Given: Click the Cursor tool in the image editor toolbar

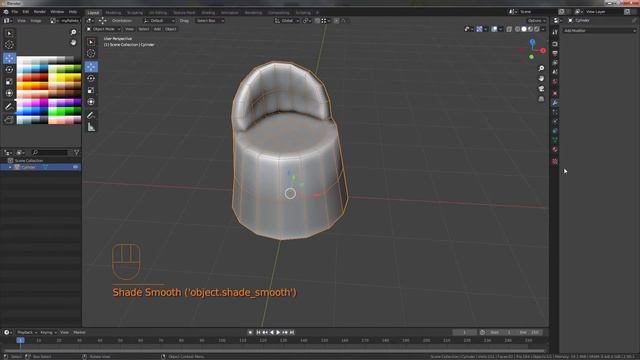Looking at the screenshot, I should pyautogui.click(x=9, y=45).
